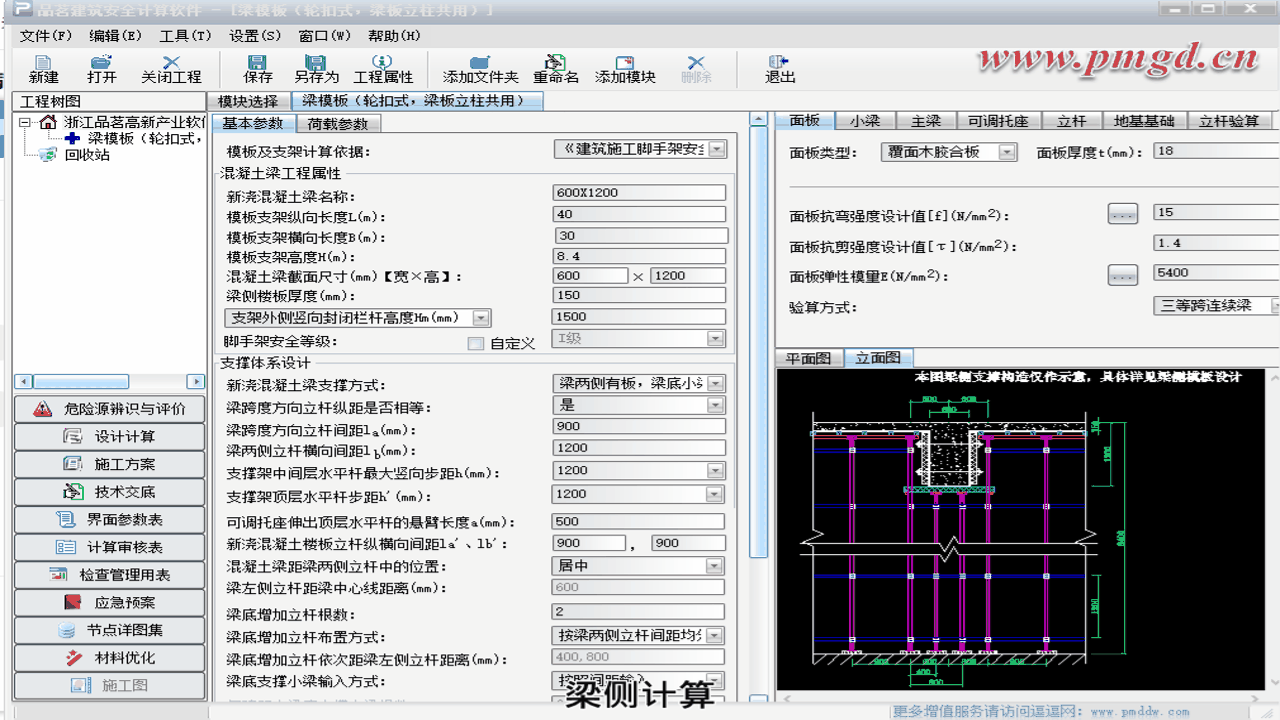
Task: Click the 添加文件夹 toolbar icon
Action: pyautogui.click(x=480, y=69)
